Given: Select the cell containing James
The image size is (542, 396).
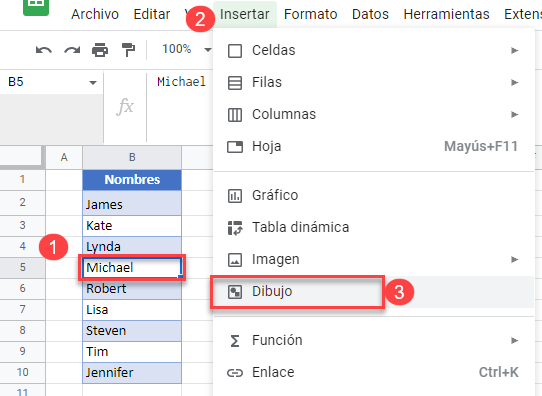Looking at the screenshot, I should click(132, 203).
